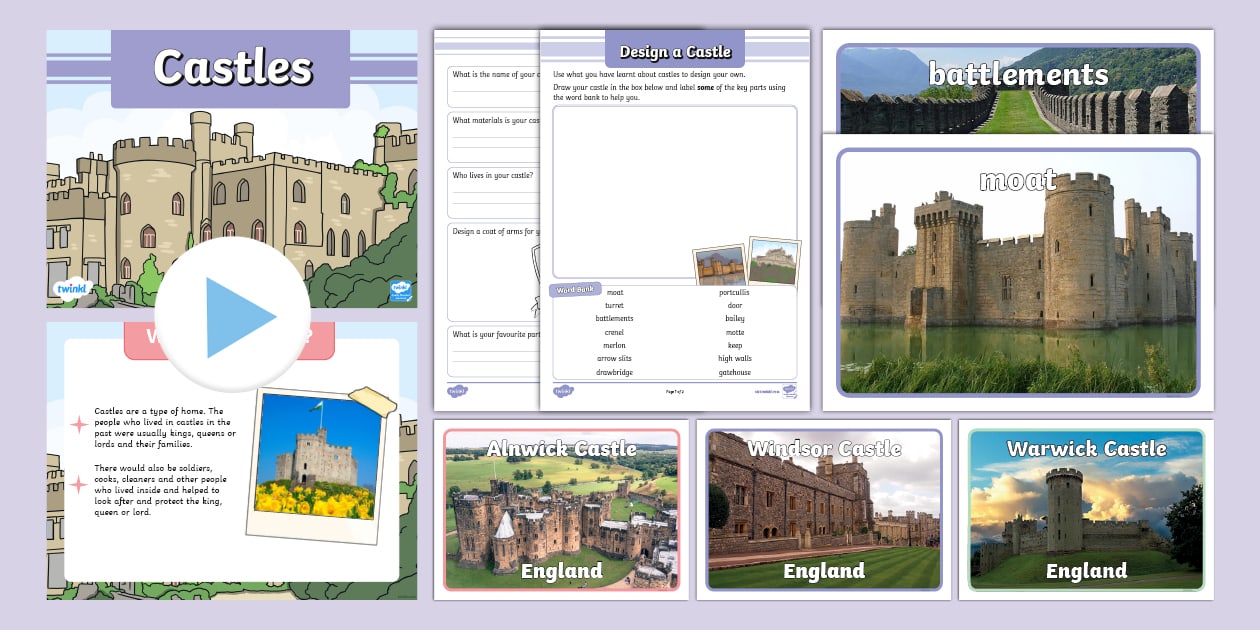Select the word 'moat' in the word bank
Image resolution: width=1260 pixels, height=630 pixels.
[615, 292]
